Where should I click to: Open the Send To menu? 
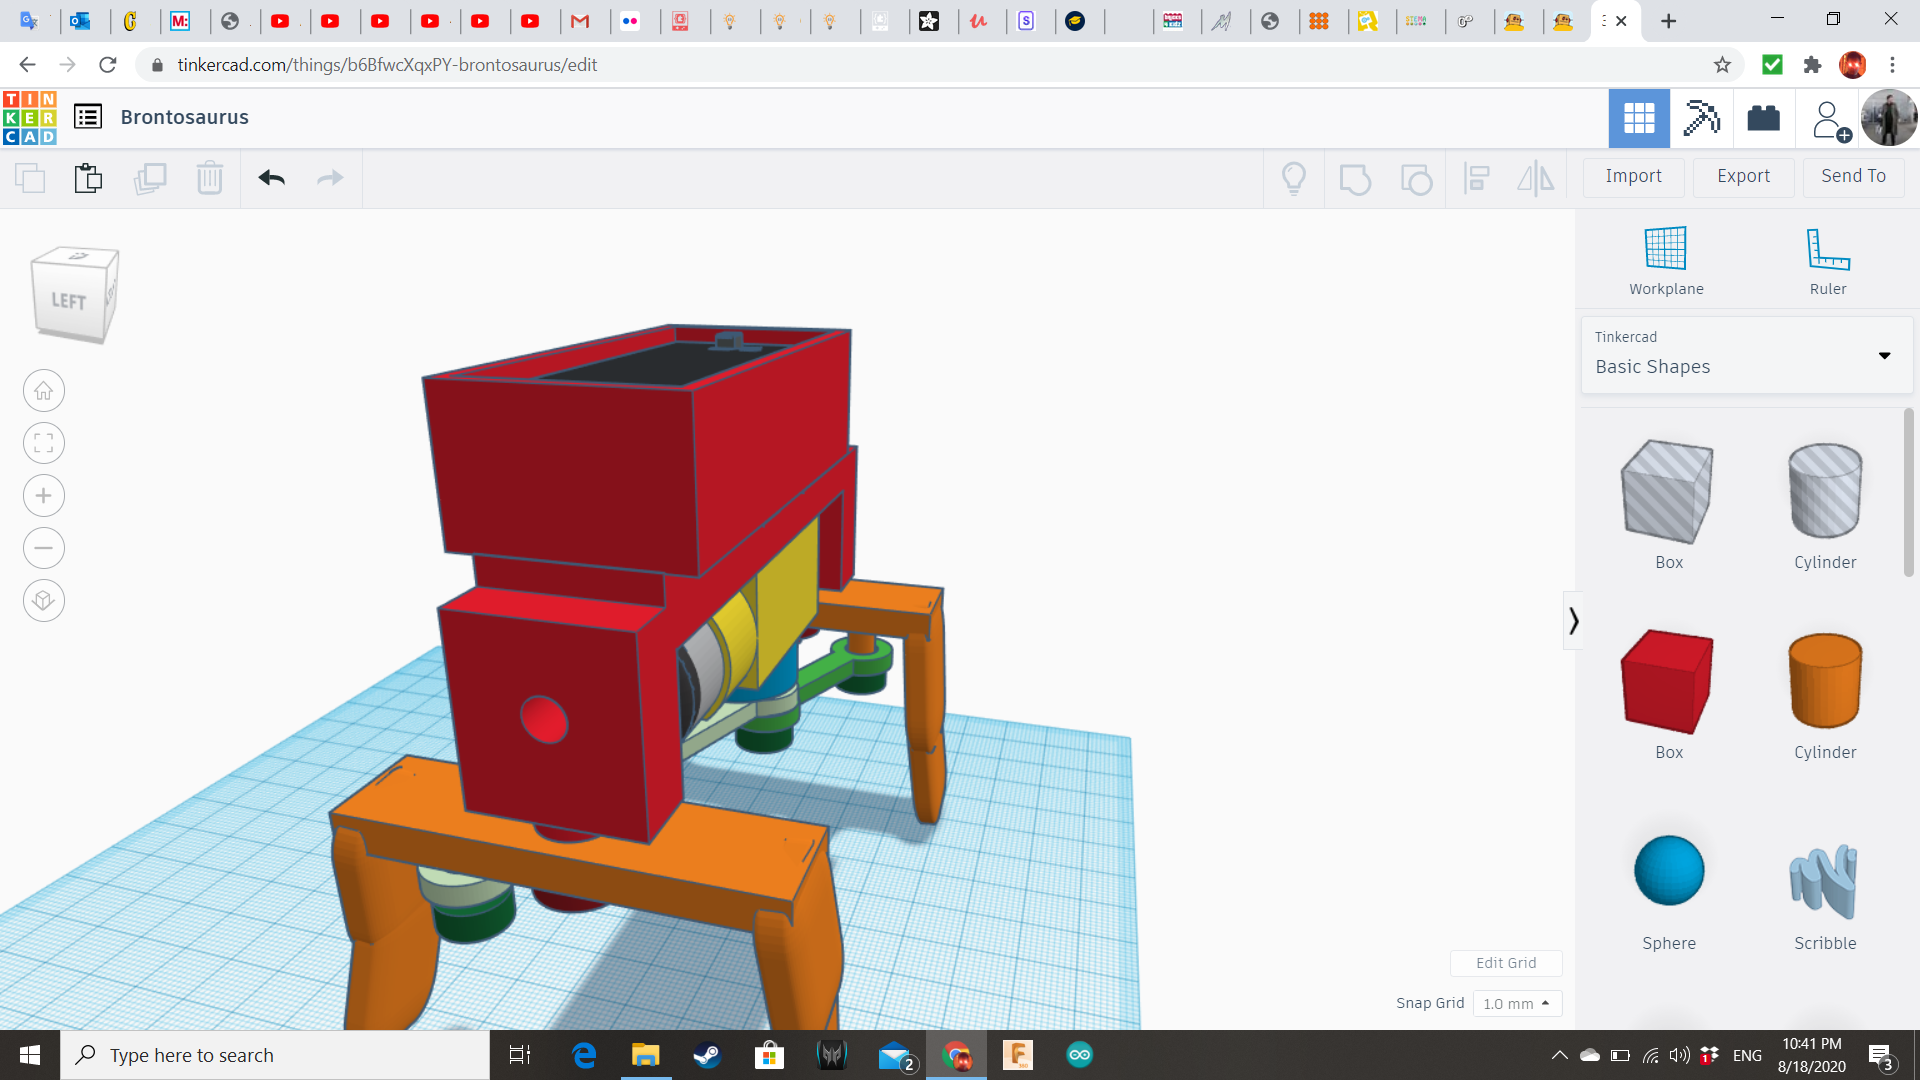[1853, 176]
